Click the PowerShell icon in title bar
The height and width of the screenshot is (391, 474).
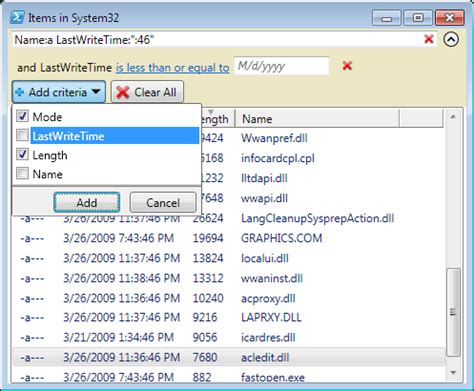(x=17, y=17)
